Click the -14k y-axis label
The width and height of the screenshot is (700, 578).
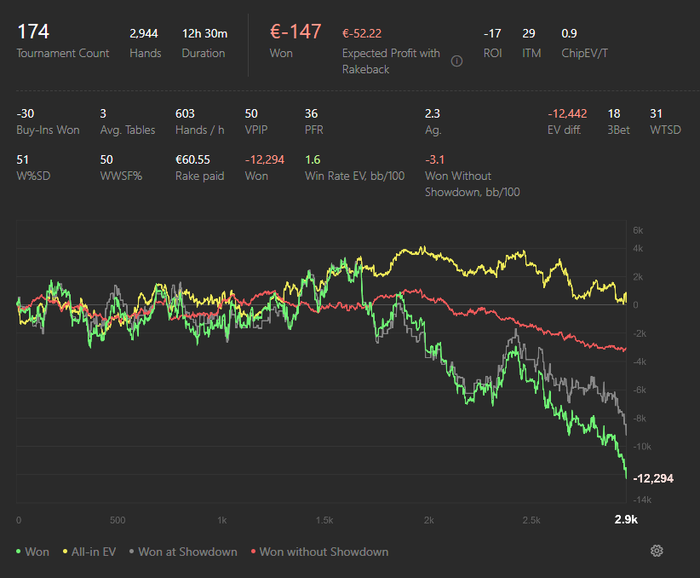point(642,500)
